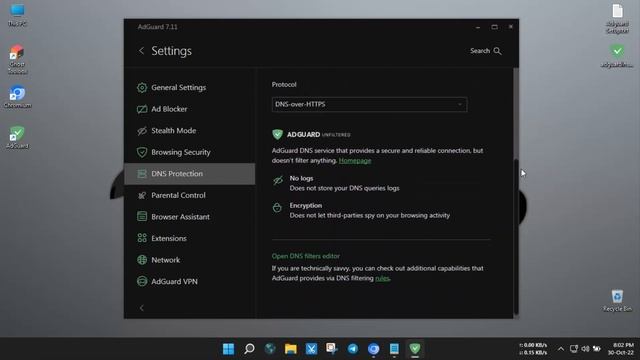Open the Extensions section
This screenshot has width=640, height=360.
(x=190, y=238)
